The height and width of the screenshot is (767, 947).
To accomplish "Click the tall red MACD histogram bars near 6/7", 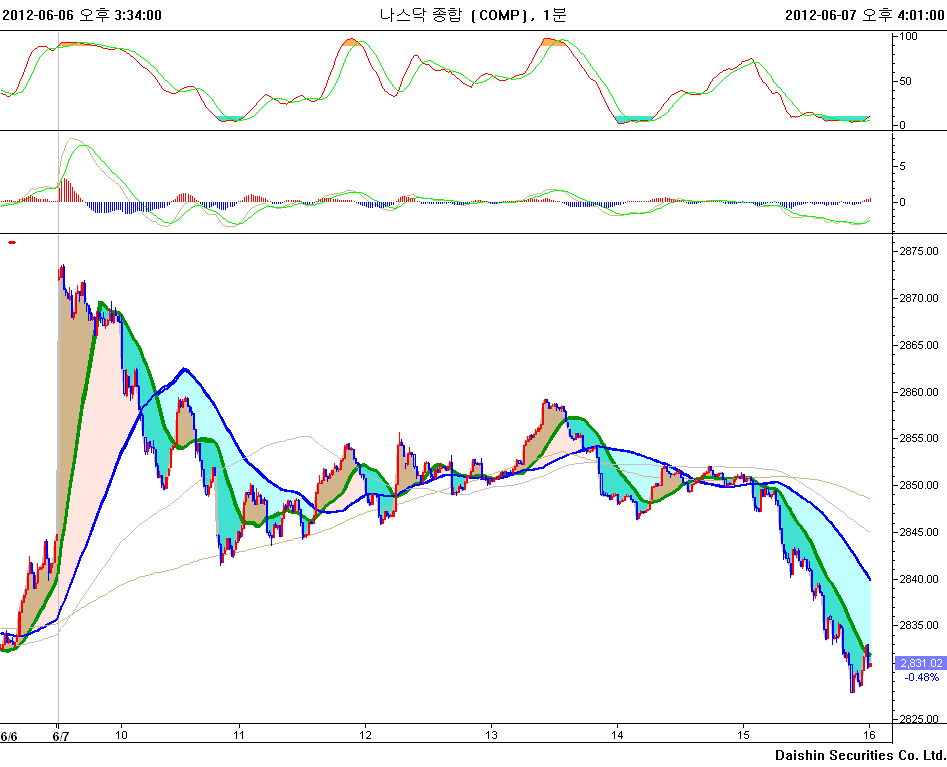I will point(65,189).
